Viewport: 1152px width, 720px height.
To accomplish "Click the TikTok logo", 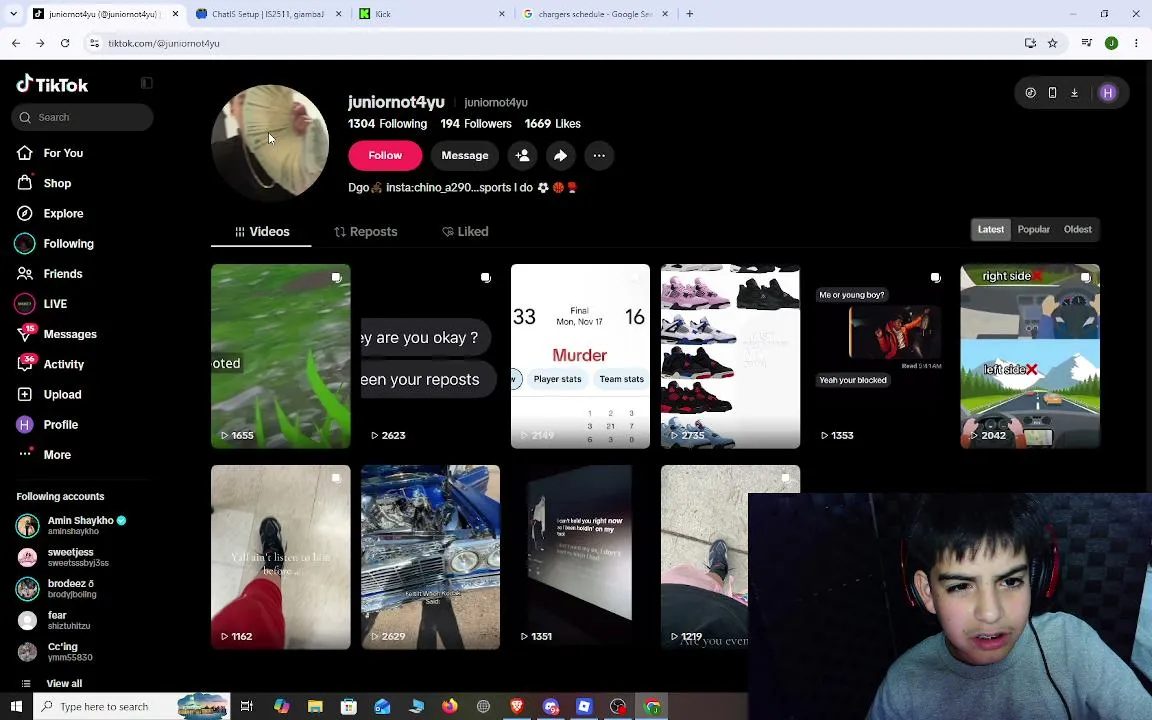I will point(52,84).
